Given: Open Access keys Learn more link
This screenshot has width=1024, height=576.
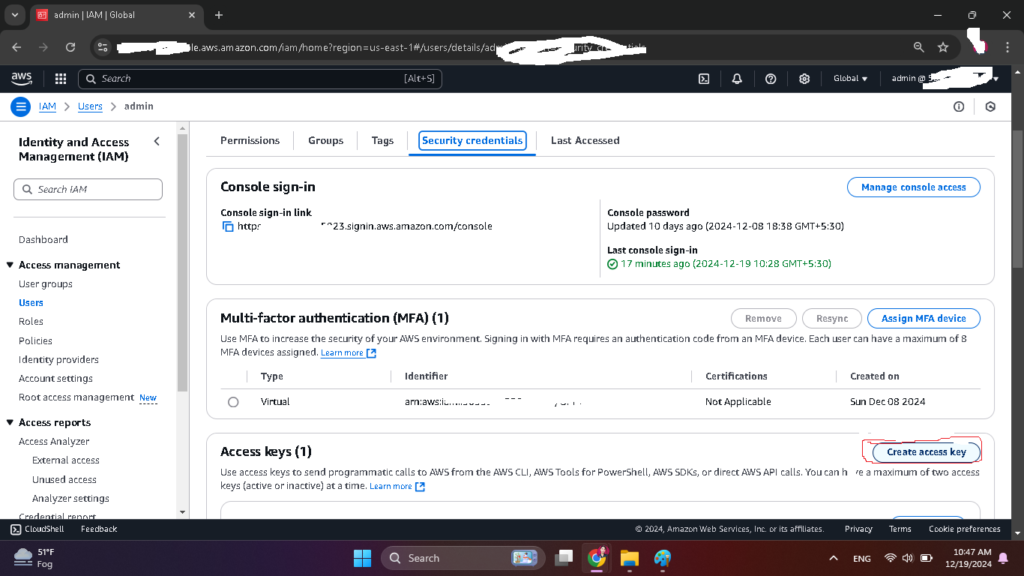Looking at the screenshot, I should 397,487.
